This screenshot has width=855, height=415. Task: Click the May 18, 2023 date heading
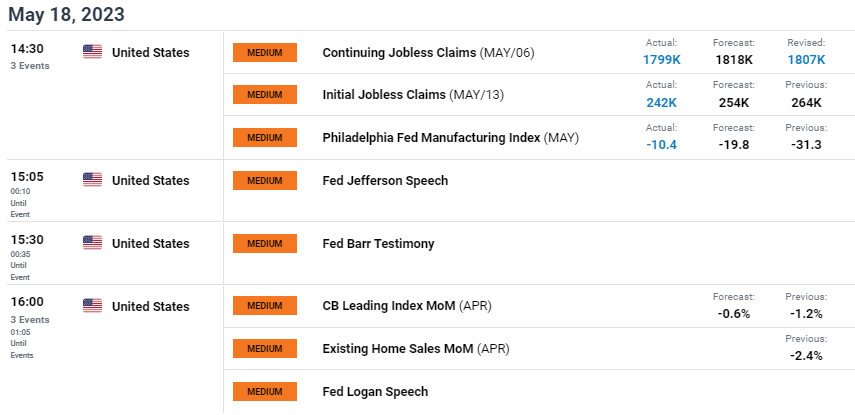point(66,14)
